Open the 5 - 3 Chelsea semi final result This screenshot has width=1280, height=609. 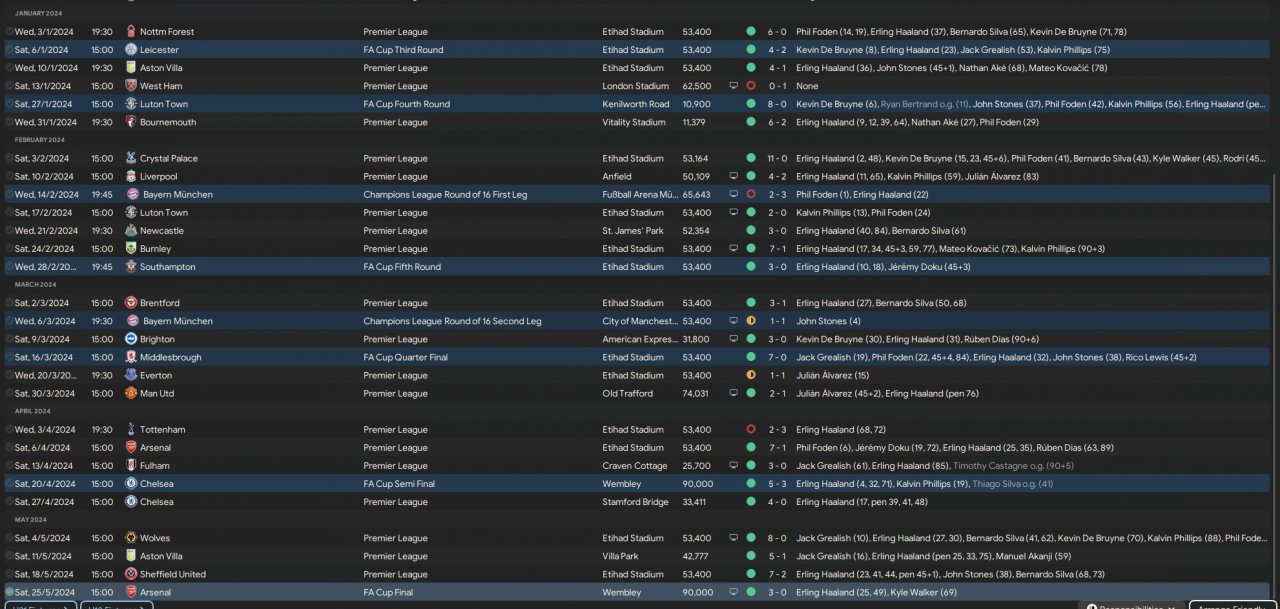[x=777, y=484]
